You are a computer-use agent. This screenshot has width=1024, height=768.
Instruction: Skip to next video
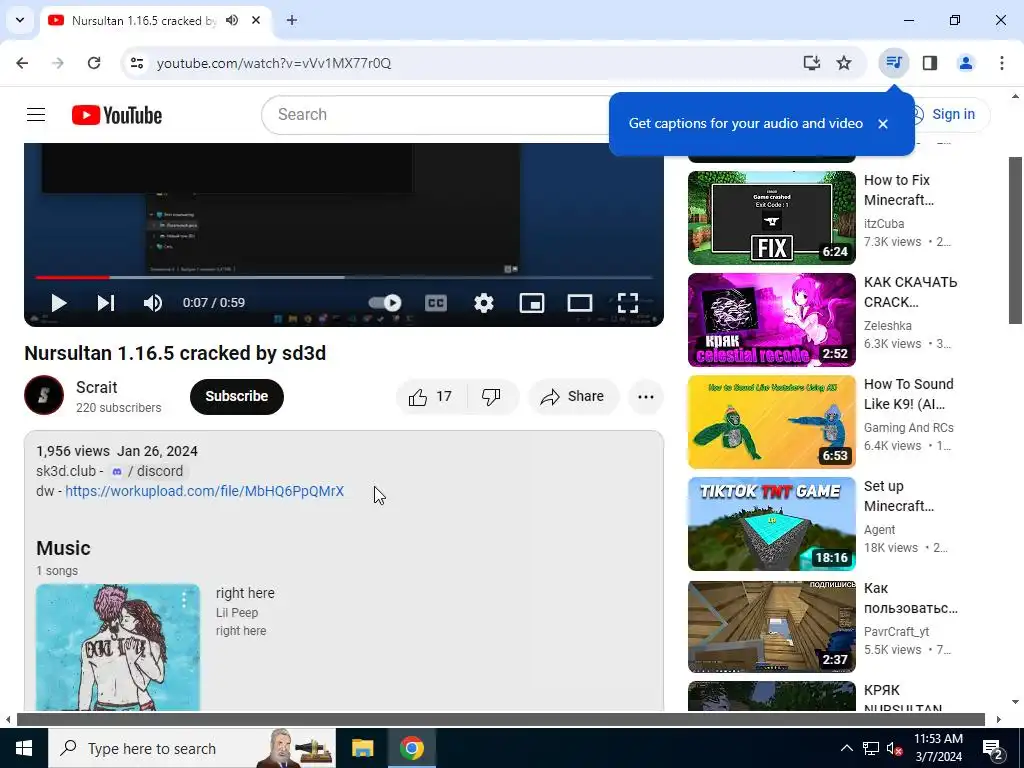[x=106, y=303]
